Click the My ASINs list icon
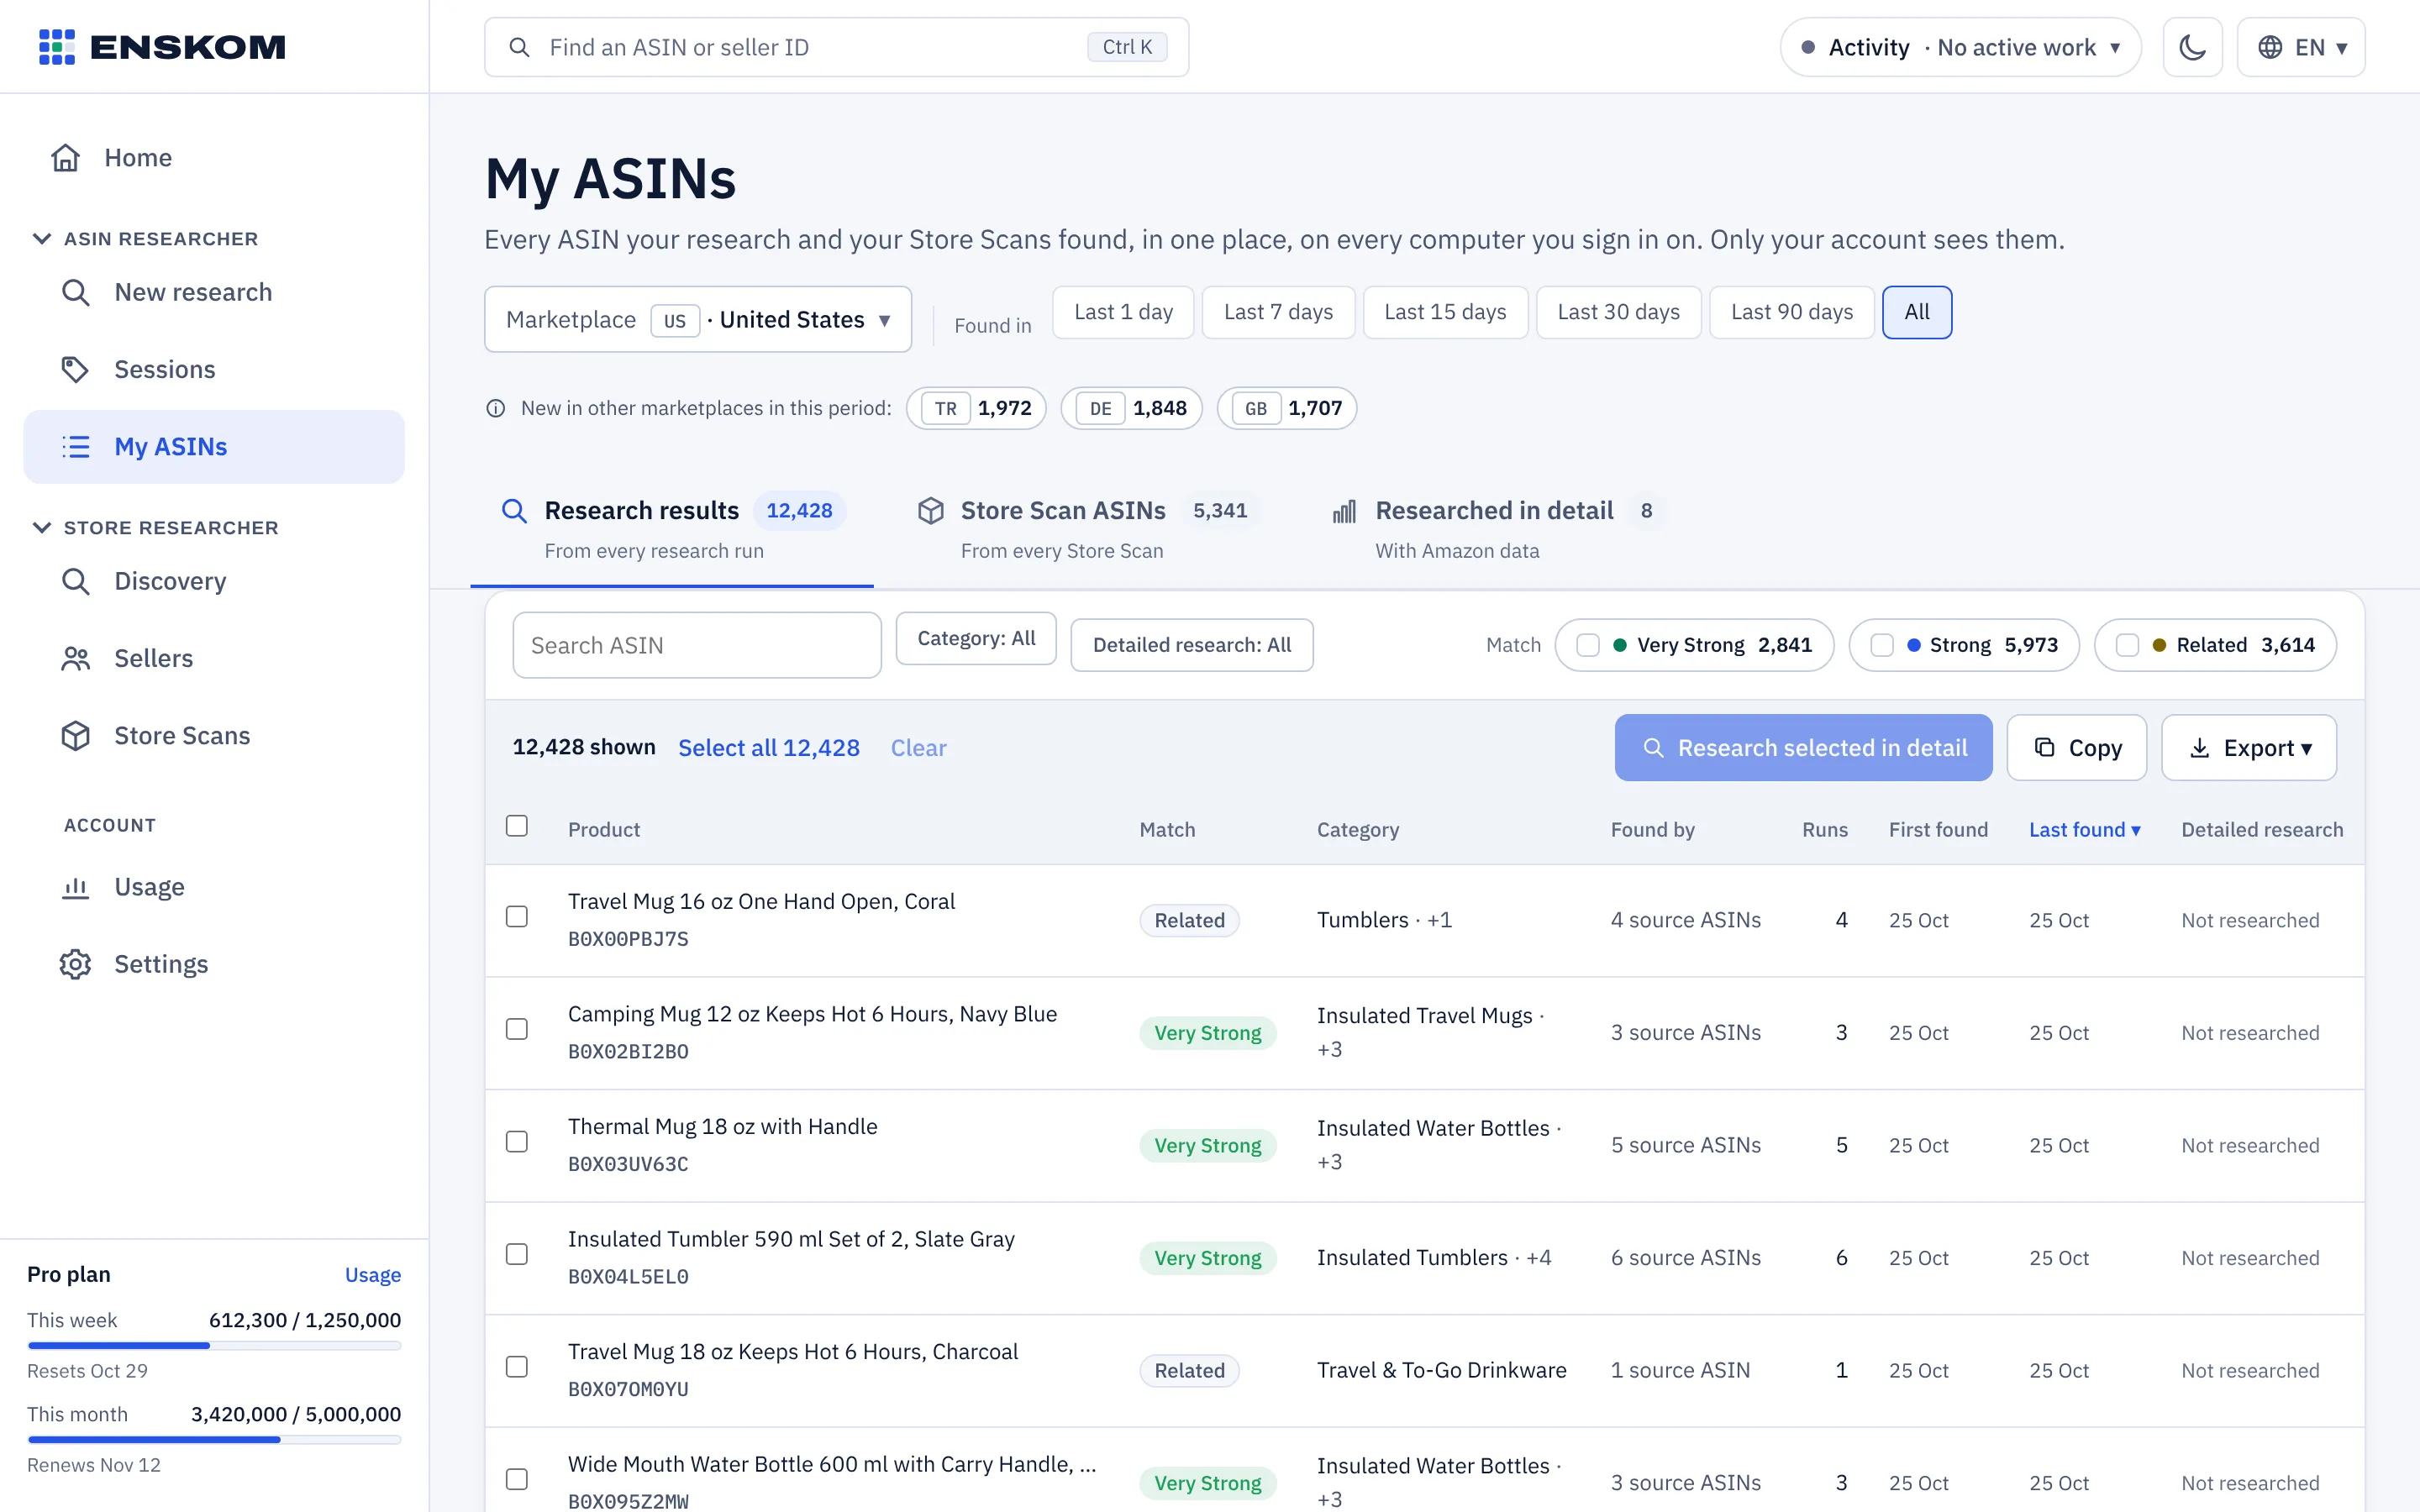This screenshot has height=1512, width=2420. [x=76, y=446]
